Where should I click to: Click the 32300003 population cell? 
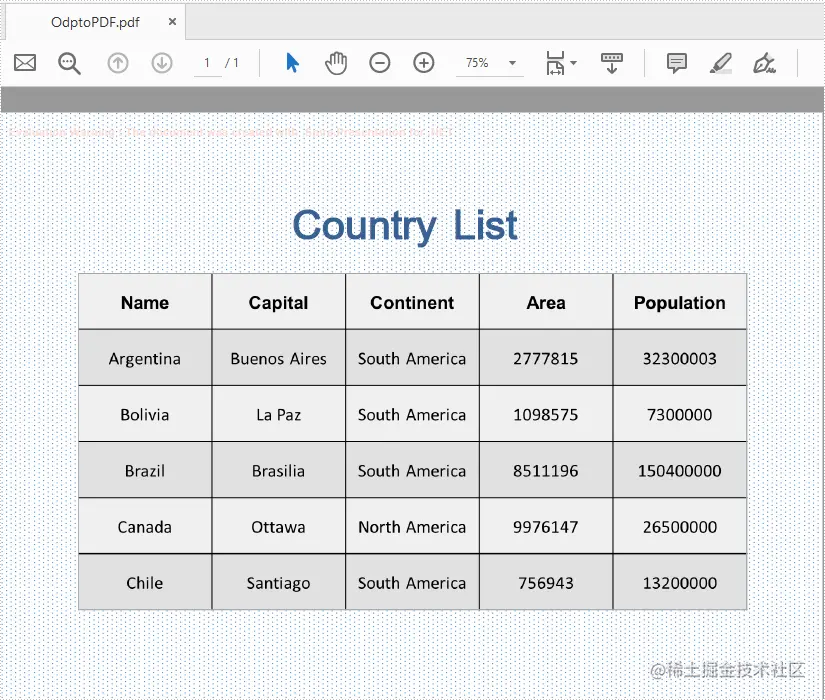[680, 358]
